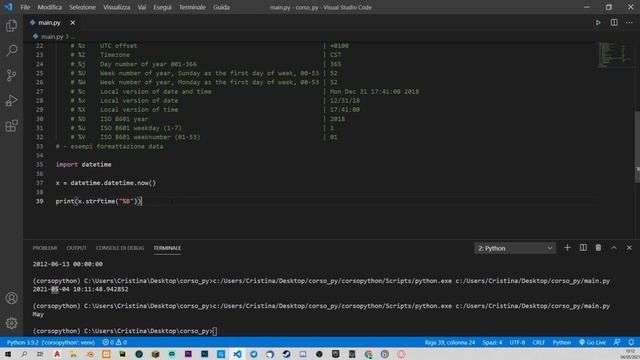Select the TERMINALE panel tab
Image resolution: width=640 pixels, height=360 pixels.
click(x=167, y=248)
